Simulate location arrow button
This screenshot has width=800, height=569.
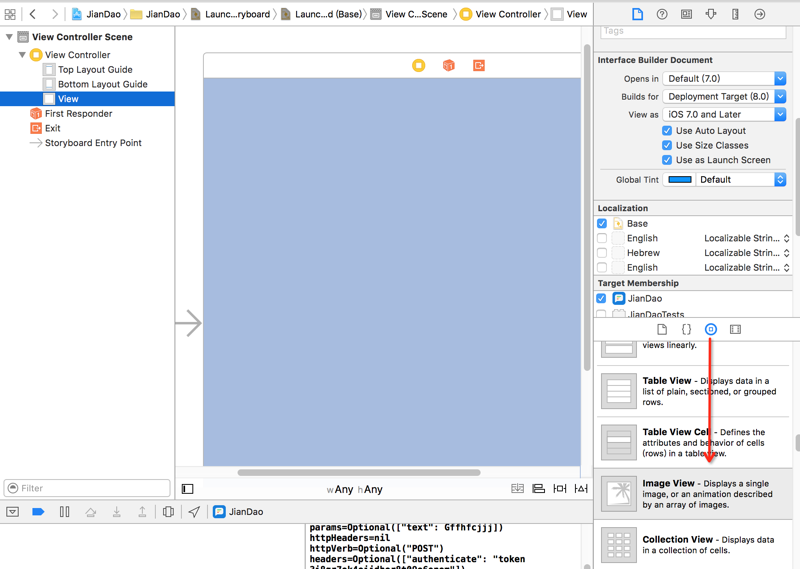pos(194,511)
